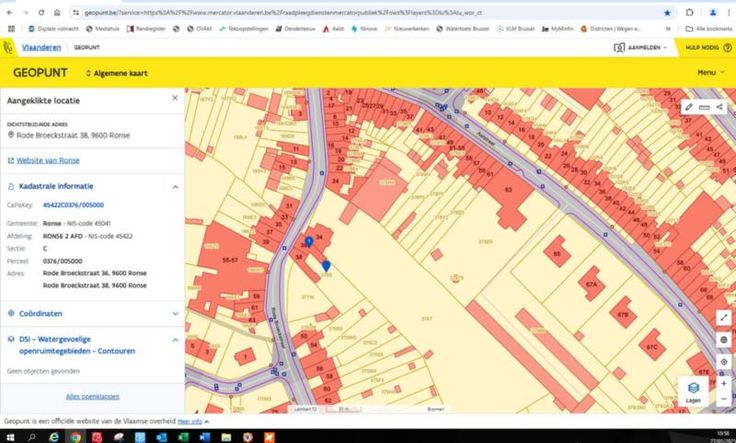The height and width of the screenshot is (443, 736).
Task: Open the Lagen layers panel
Action: [x=693, y=391]
